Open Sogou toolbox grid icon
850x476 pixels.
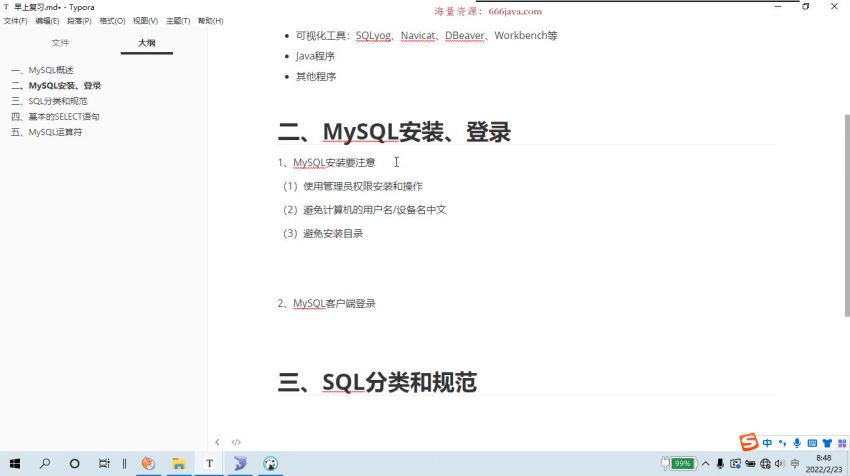pyautogui.click(x=842, y=443)
